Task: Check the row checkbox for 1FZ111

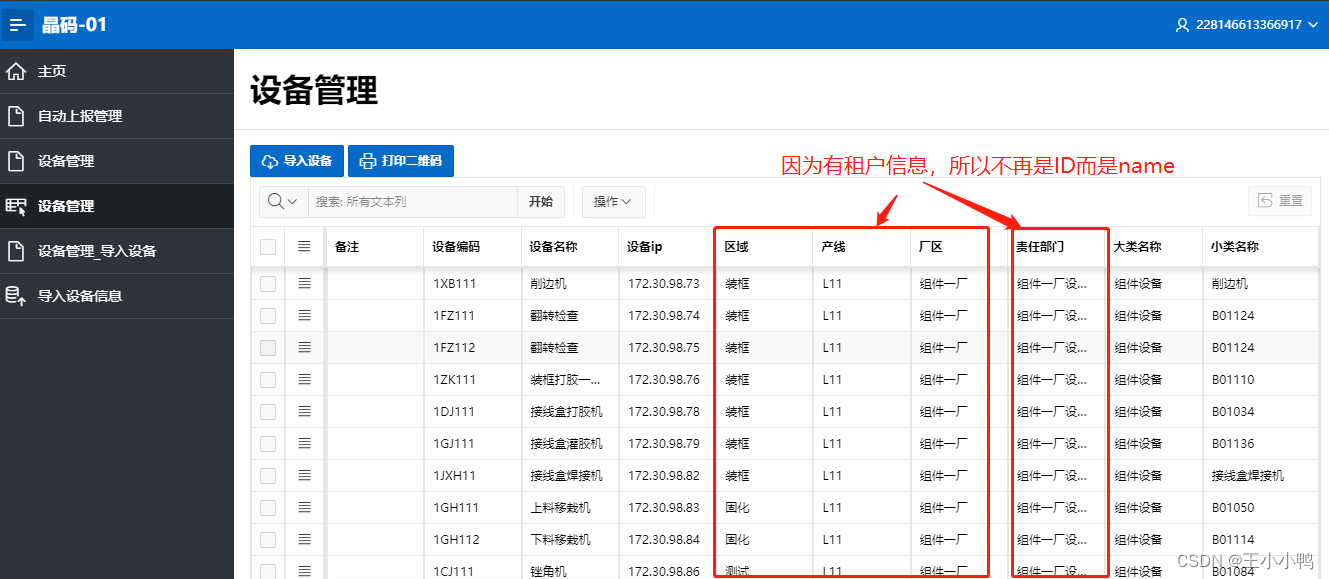Action: click(268, 316)
